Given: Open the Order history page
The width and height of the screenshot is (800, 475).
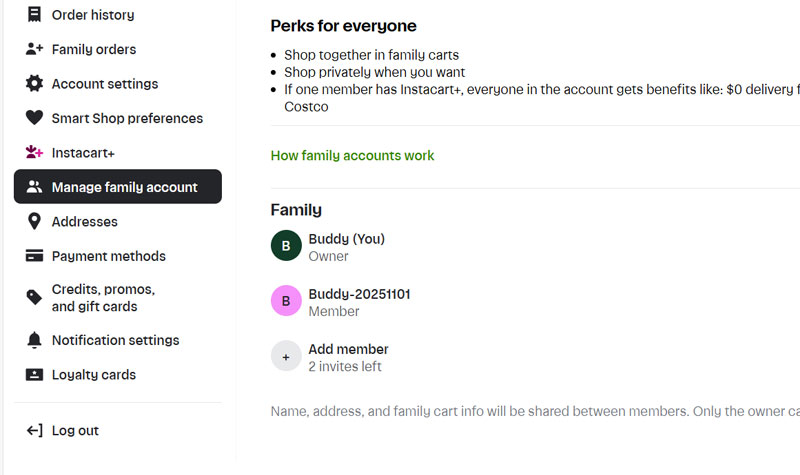Looking at the screenshot, I should pyautogui.click(x=92, y=15).
